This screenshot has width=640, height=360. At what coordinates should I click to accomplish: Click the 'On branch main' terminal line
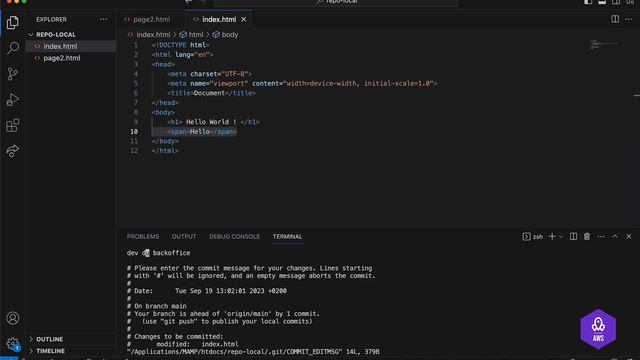coord(156,306)
